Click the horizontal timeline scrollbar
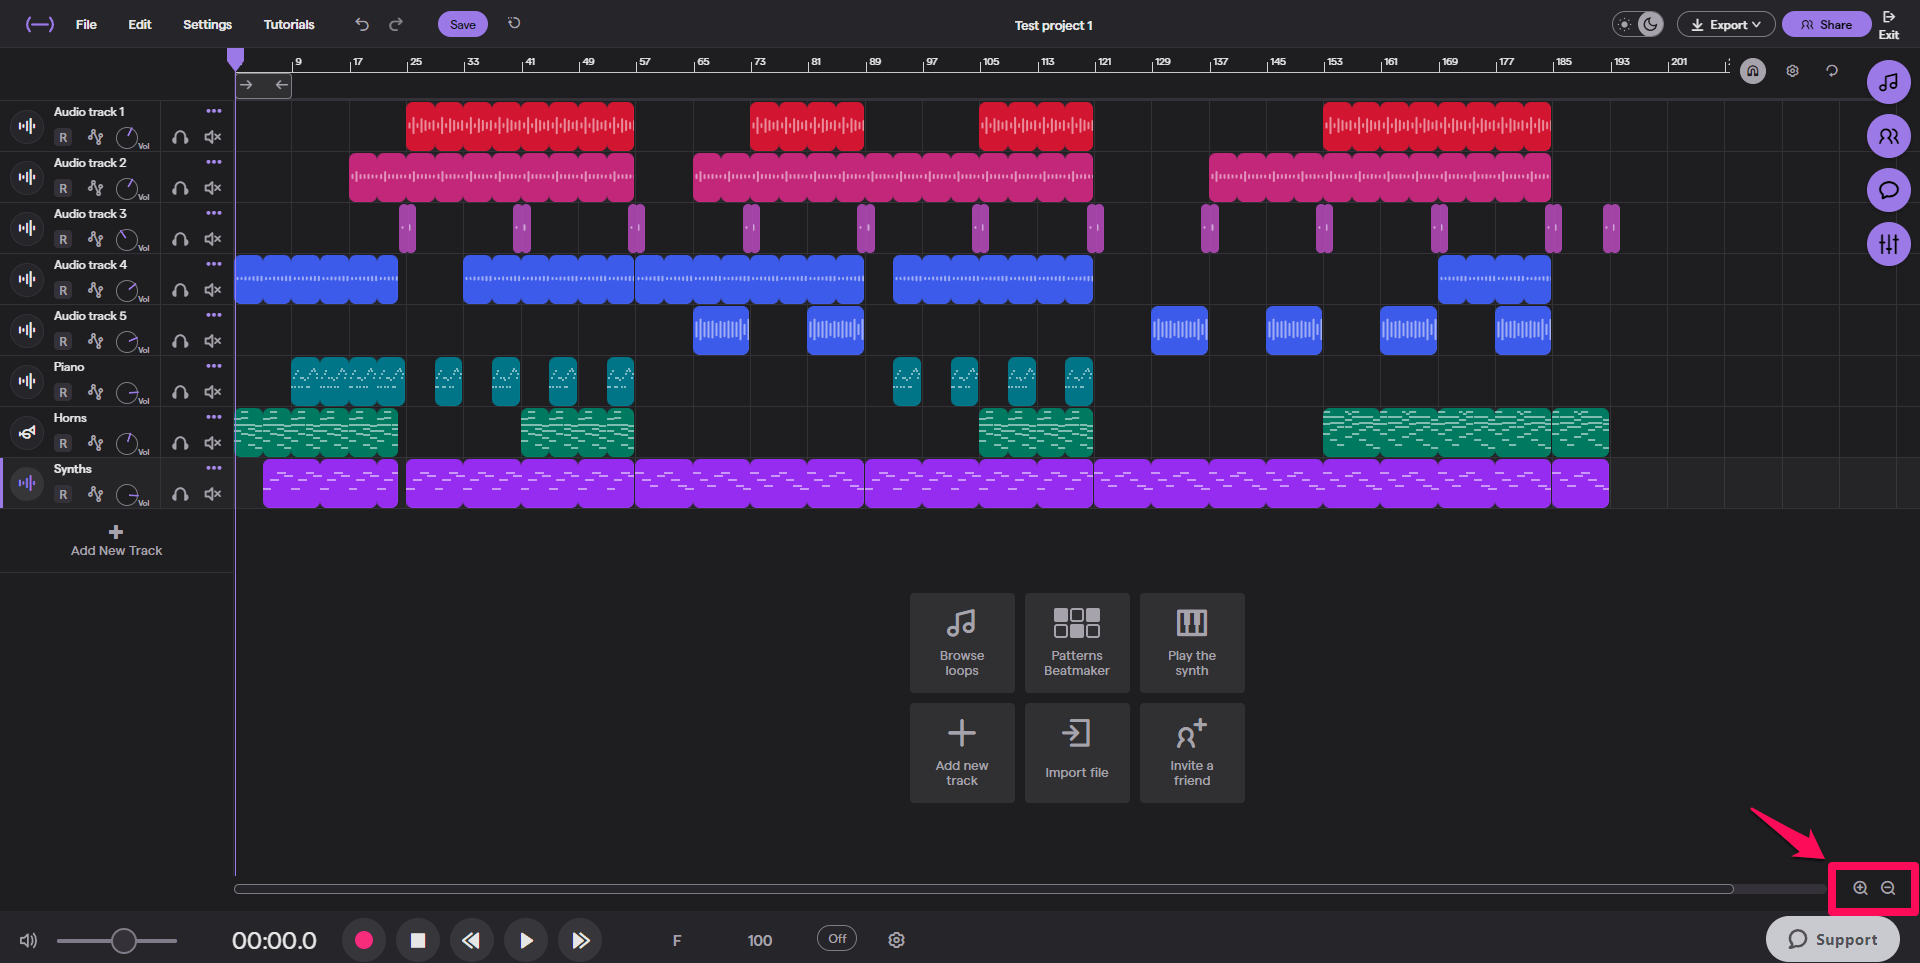1920x963 pixels. (x=984, y=888)
